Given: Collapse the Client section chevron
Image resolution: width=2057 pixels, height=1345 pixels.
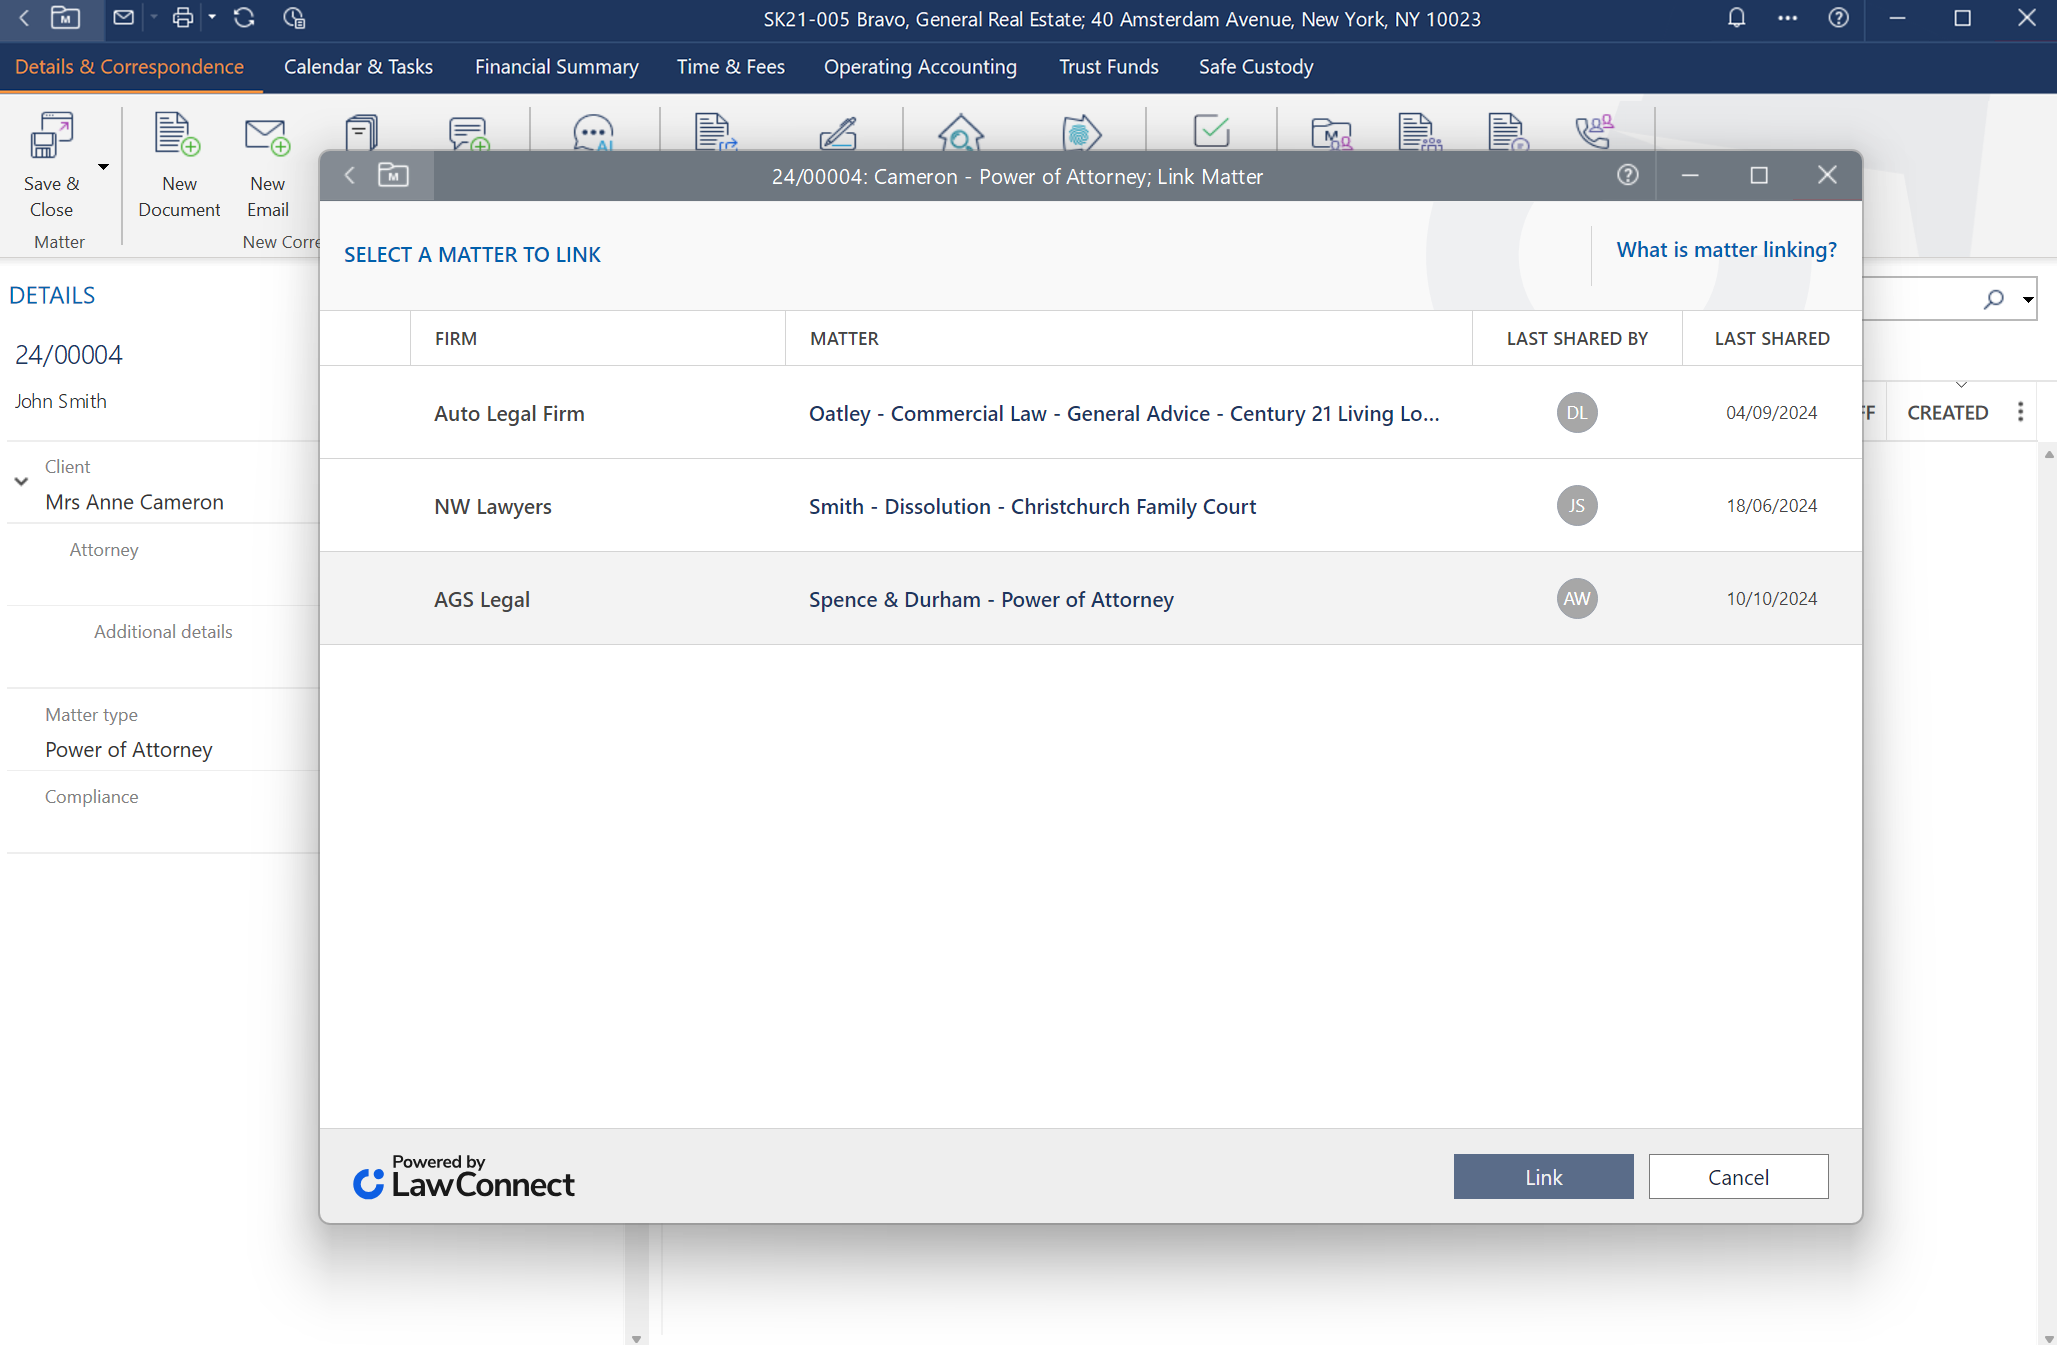Looking at the screenshot, I should click(x=21, y=482).
